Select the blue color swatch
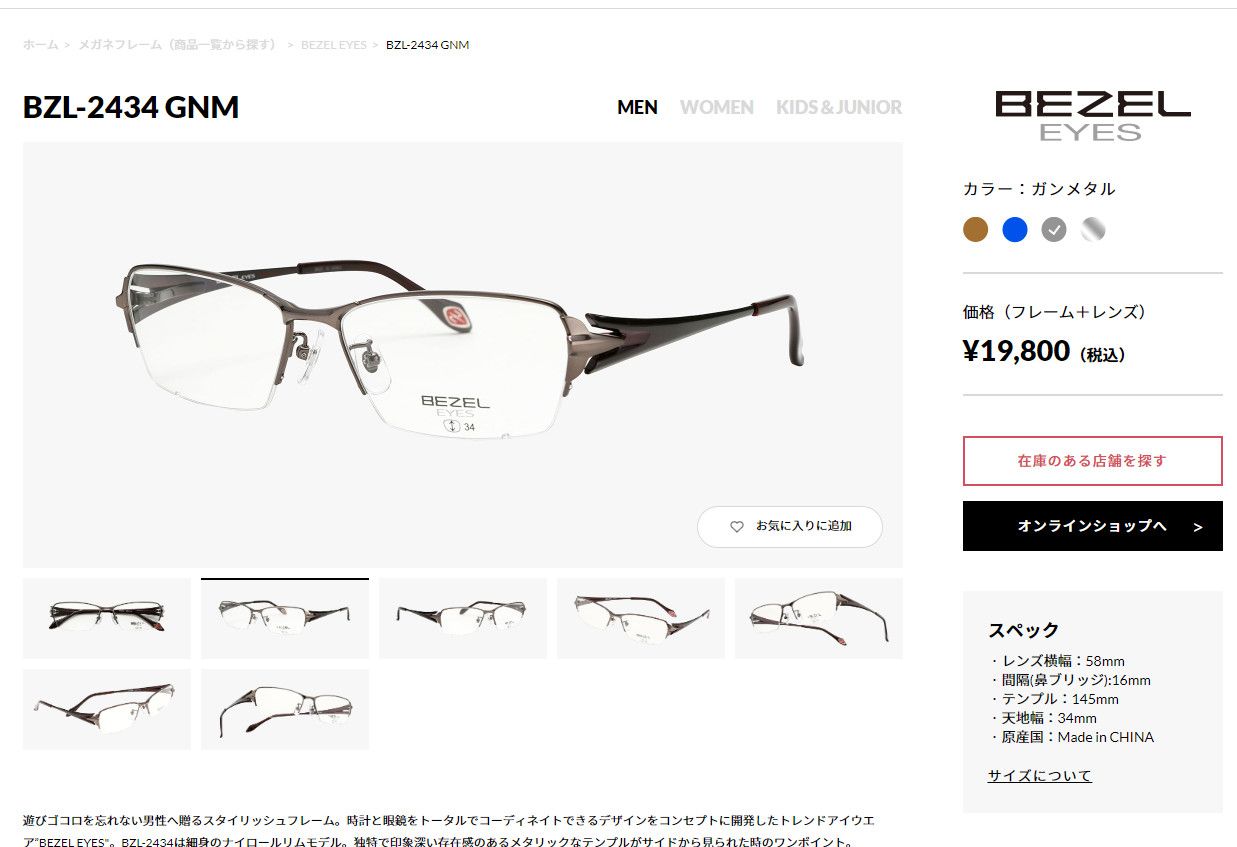The width and height of the screenshot is (1237, 847). pos(1015,230)
